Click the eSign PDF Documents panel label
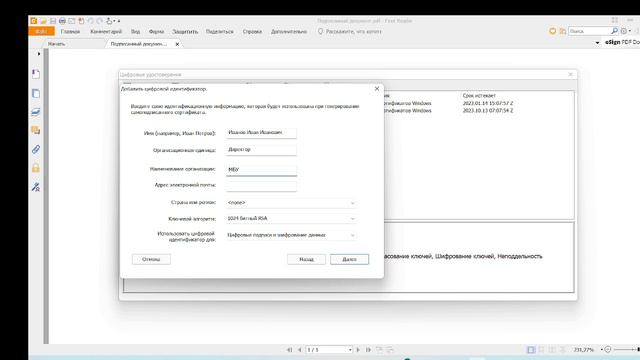 click(x=622, y=42)
